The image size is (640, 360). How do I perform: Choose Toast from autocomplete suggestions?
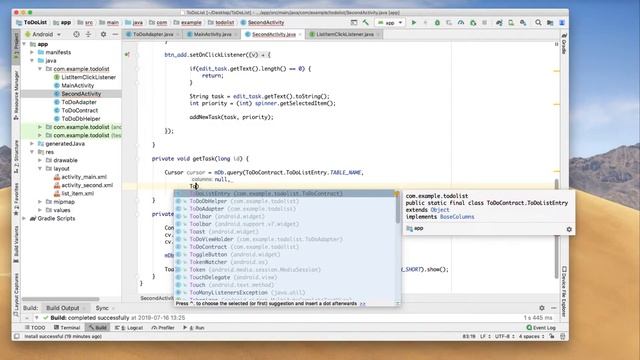286,231
